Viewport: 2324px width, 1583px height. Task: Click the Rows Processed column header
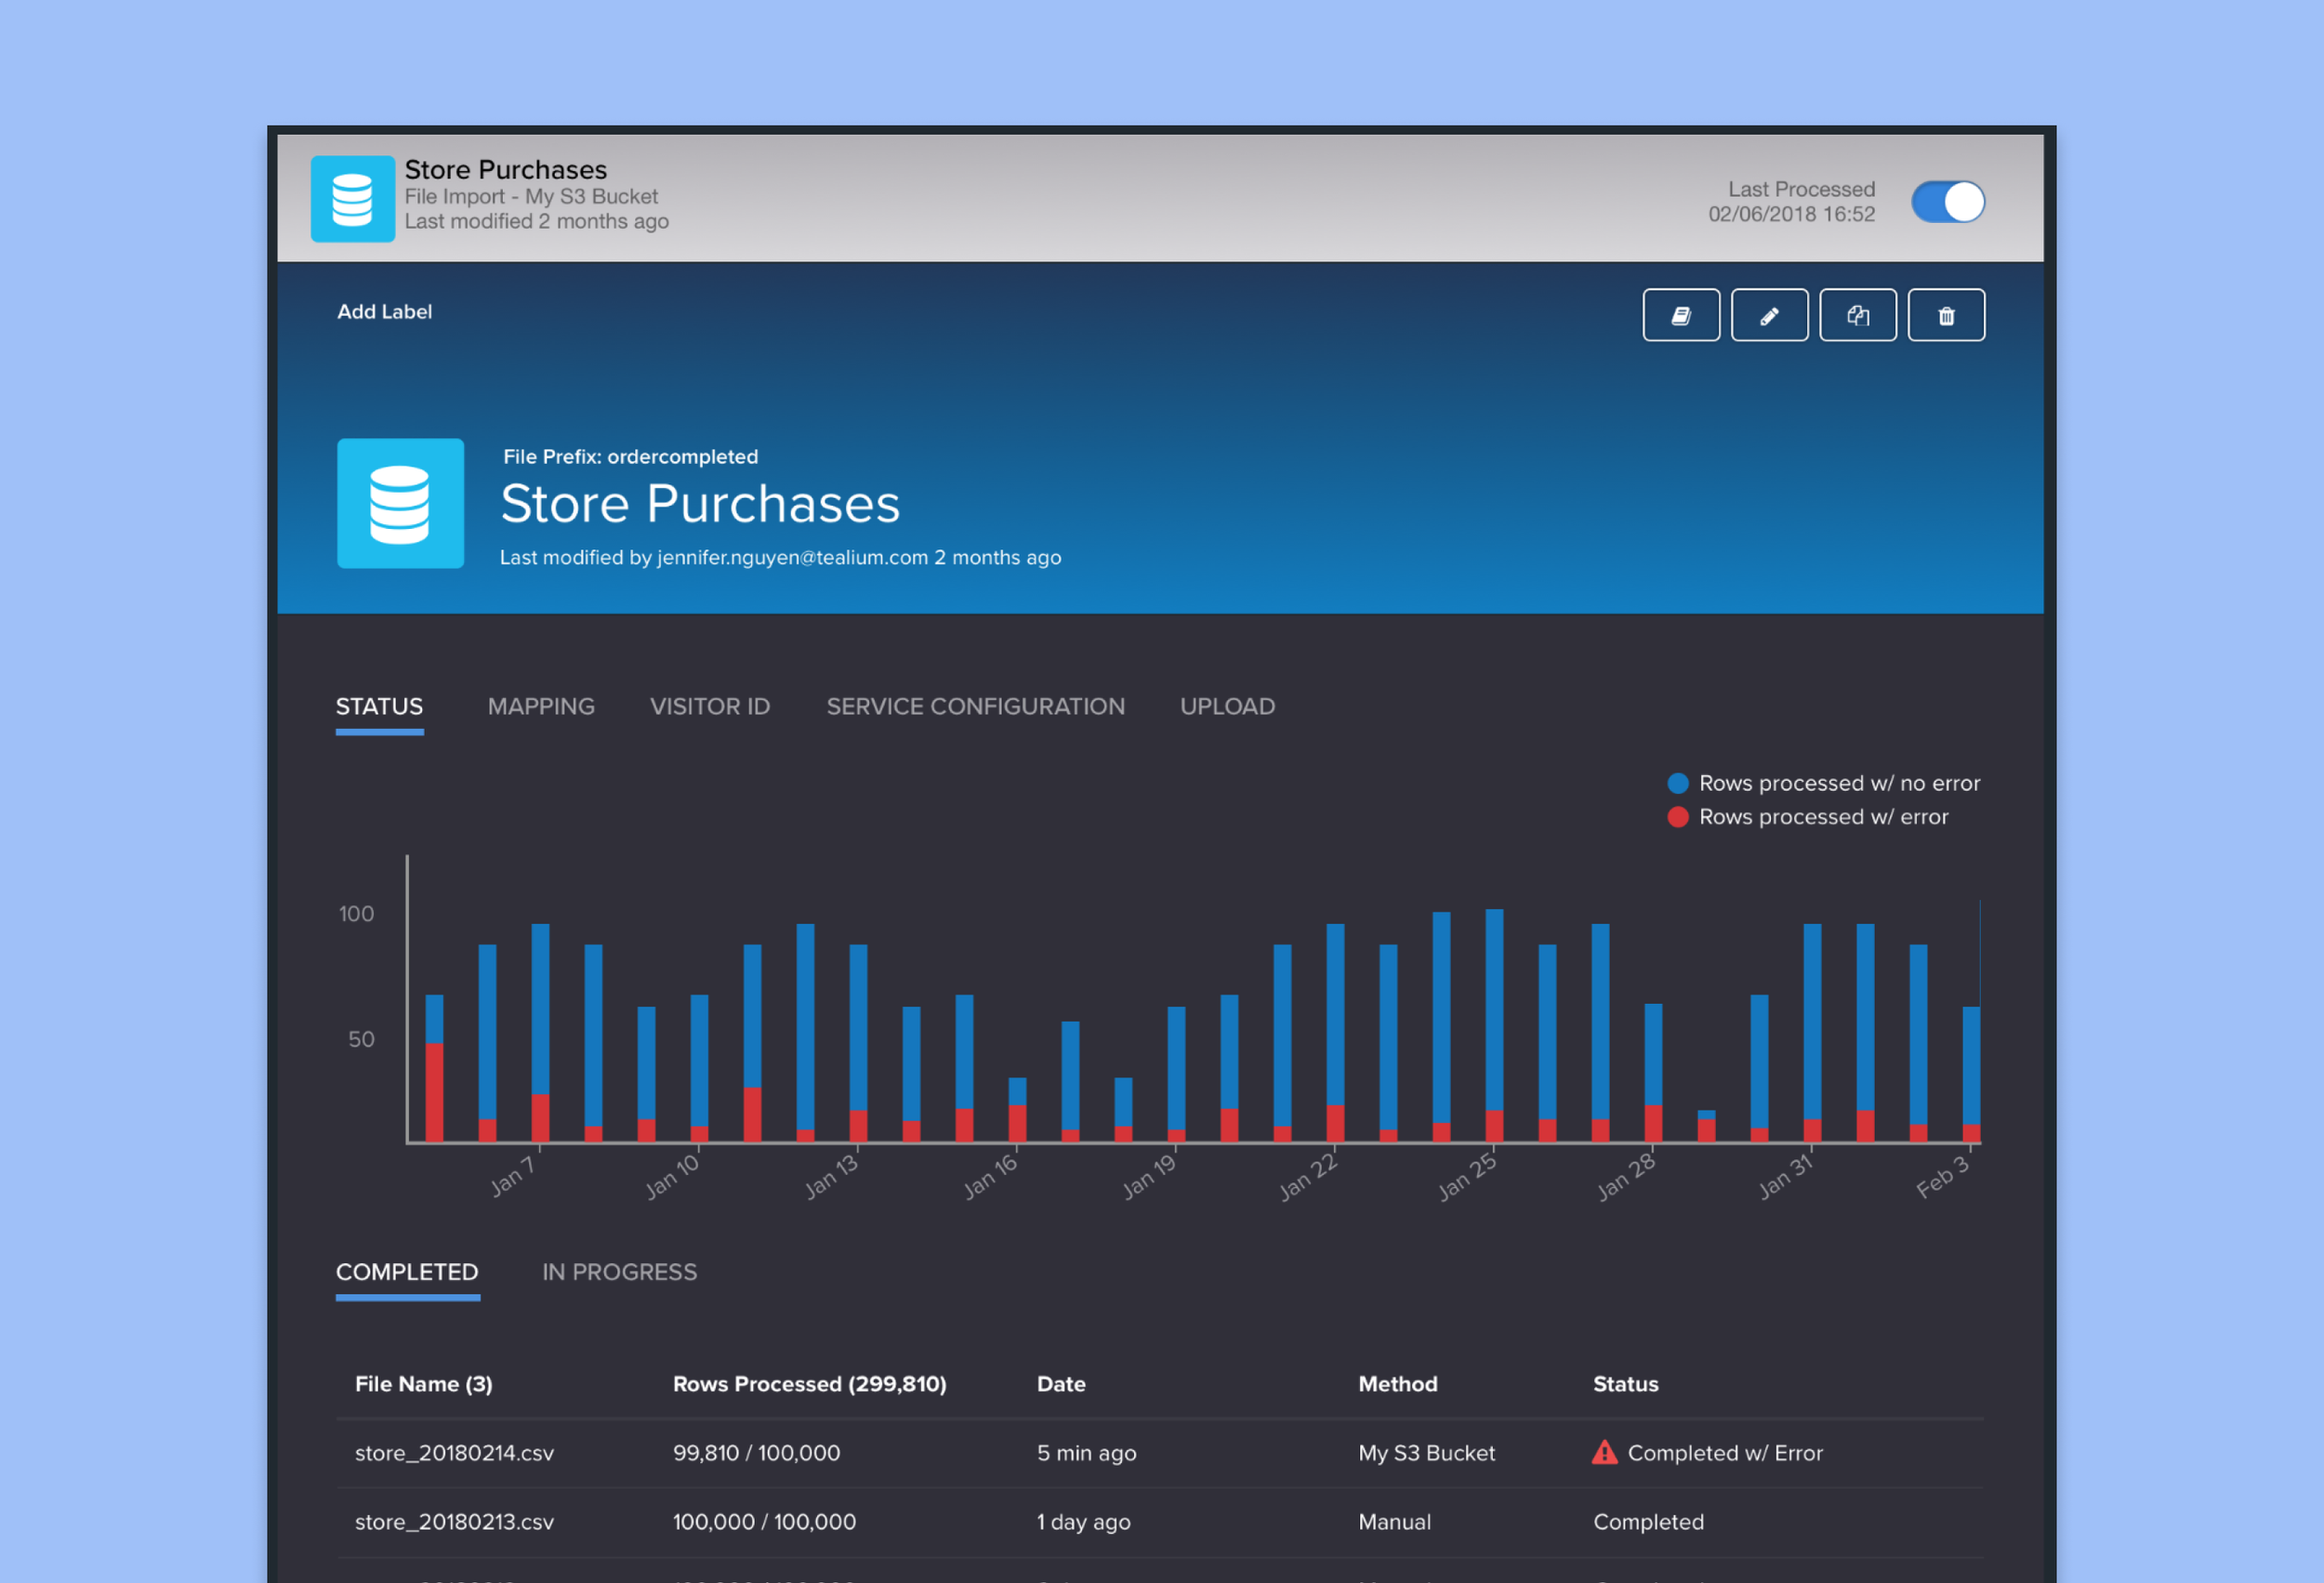point(809,1384)
